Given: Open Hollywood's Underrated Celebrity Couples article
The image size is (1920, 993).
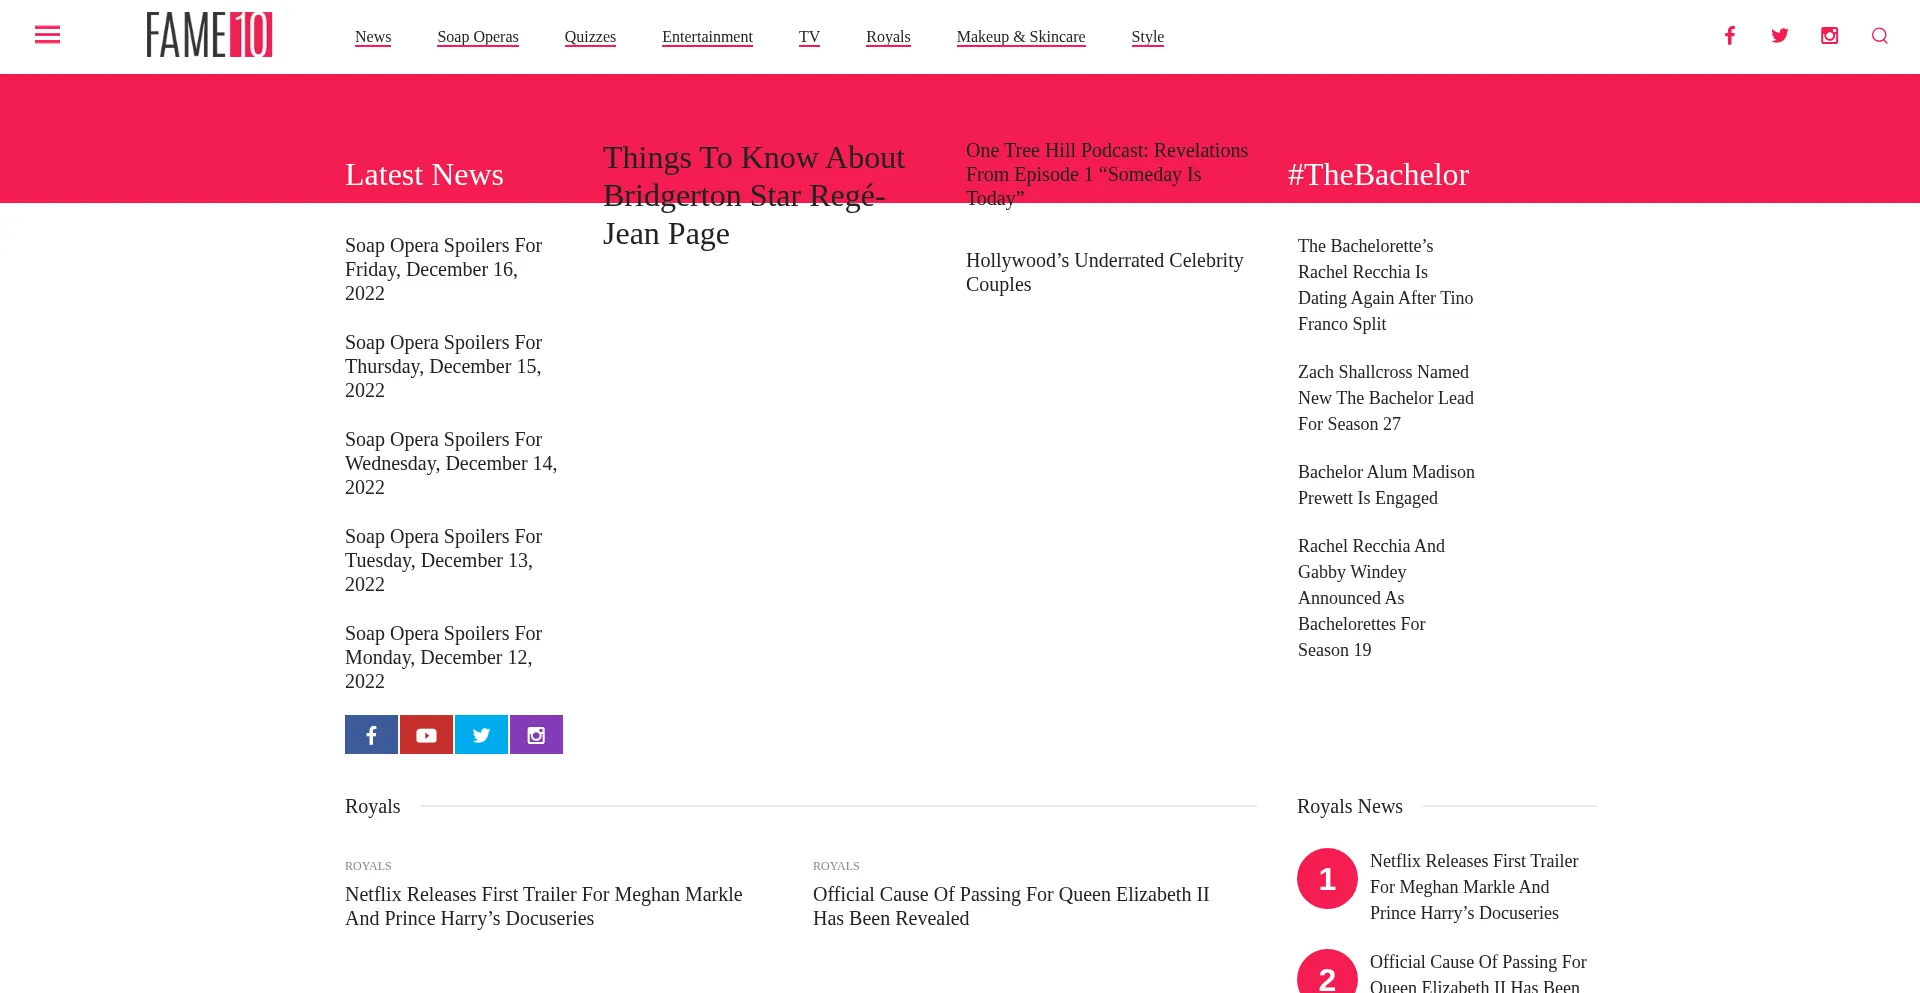Looking at the screenshot, I should pos(1104,272).
